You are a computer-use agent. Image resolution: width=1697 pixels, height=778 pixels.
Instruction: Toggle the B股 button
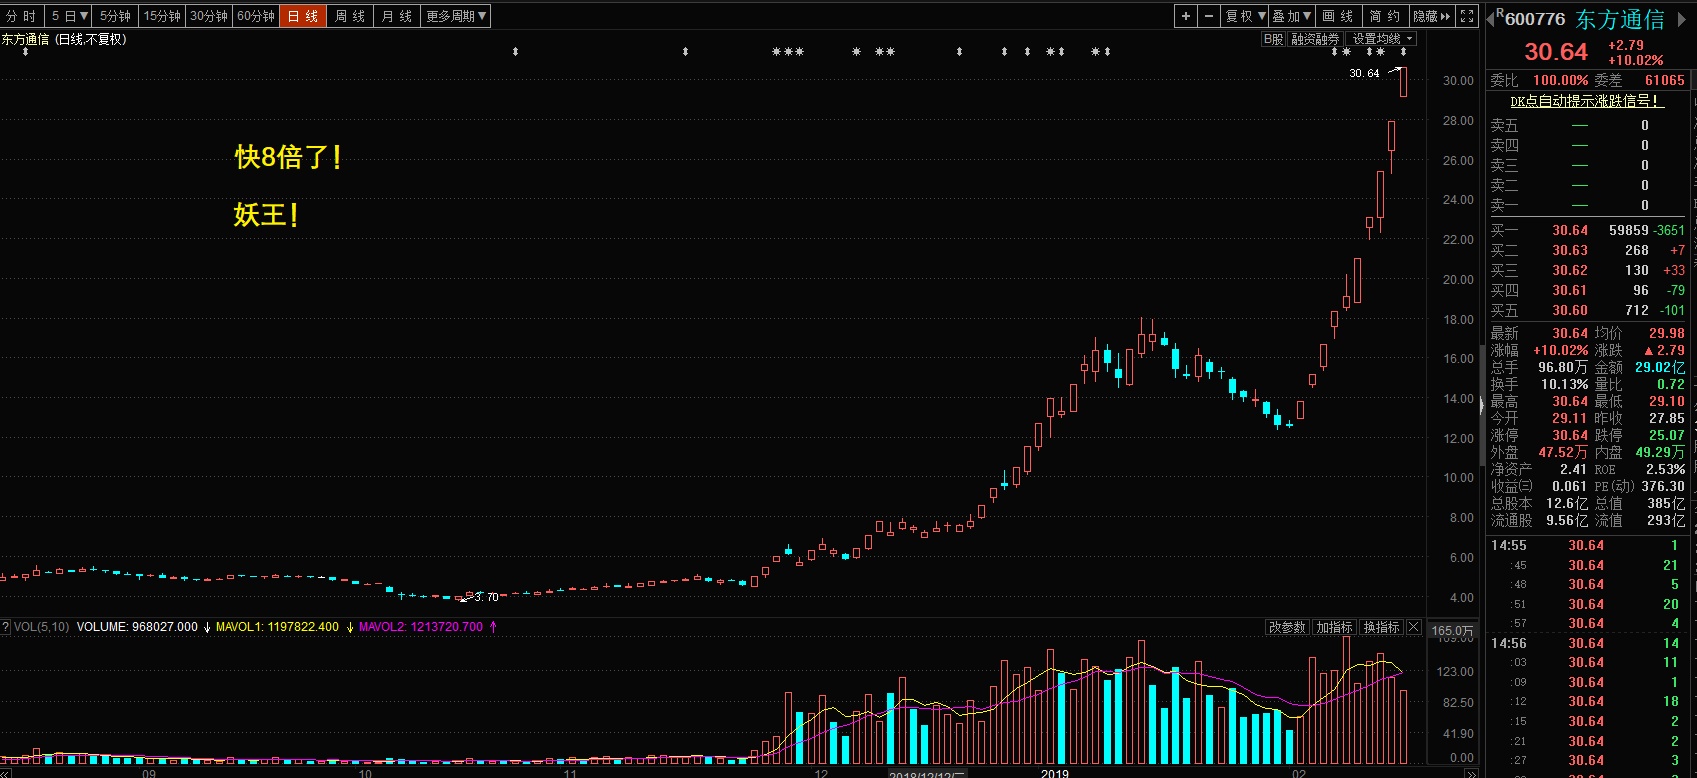click(x=1273, y=39)
